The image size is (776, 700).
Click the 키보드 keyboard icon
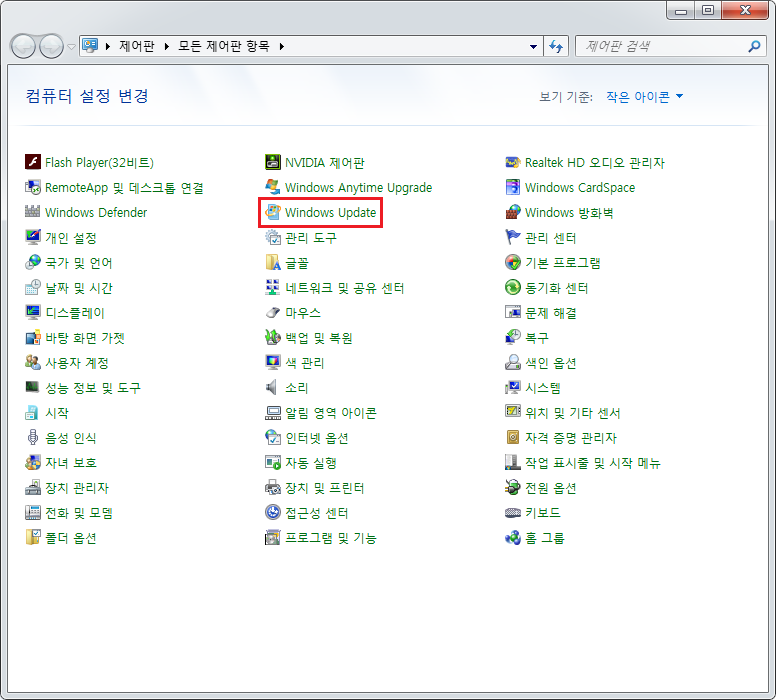pos(513,512)
